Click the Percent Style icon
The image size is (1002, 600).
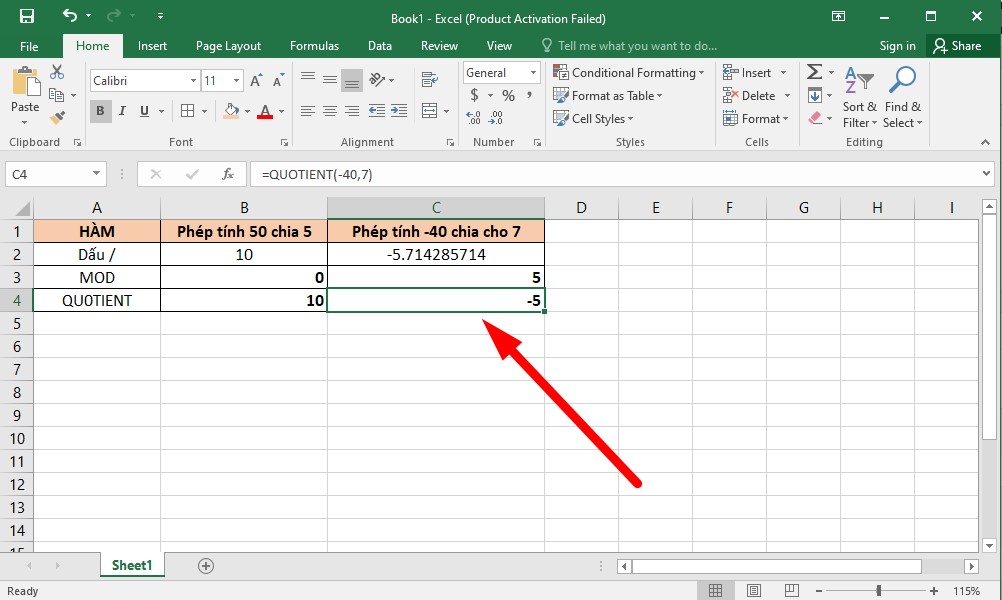click(x=507, y=95)
